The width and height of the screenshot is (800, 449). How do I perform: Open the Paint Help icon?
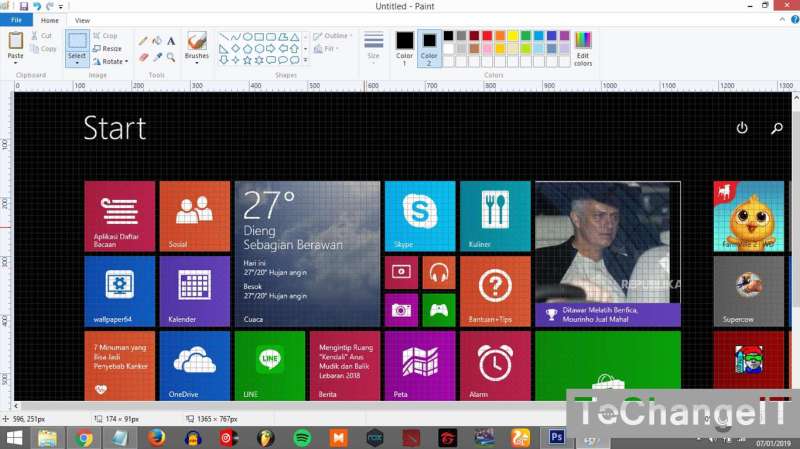795,19
